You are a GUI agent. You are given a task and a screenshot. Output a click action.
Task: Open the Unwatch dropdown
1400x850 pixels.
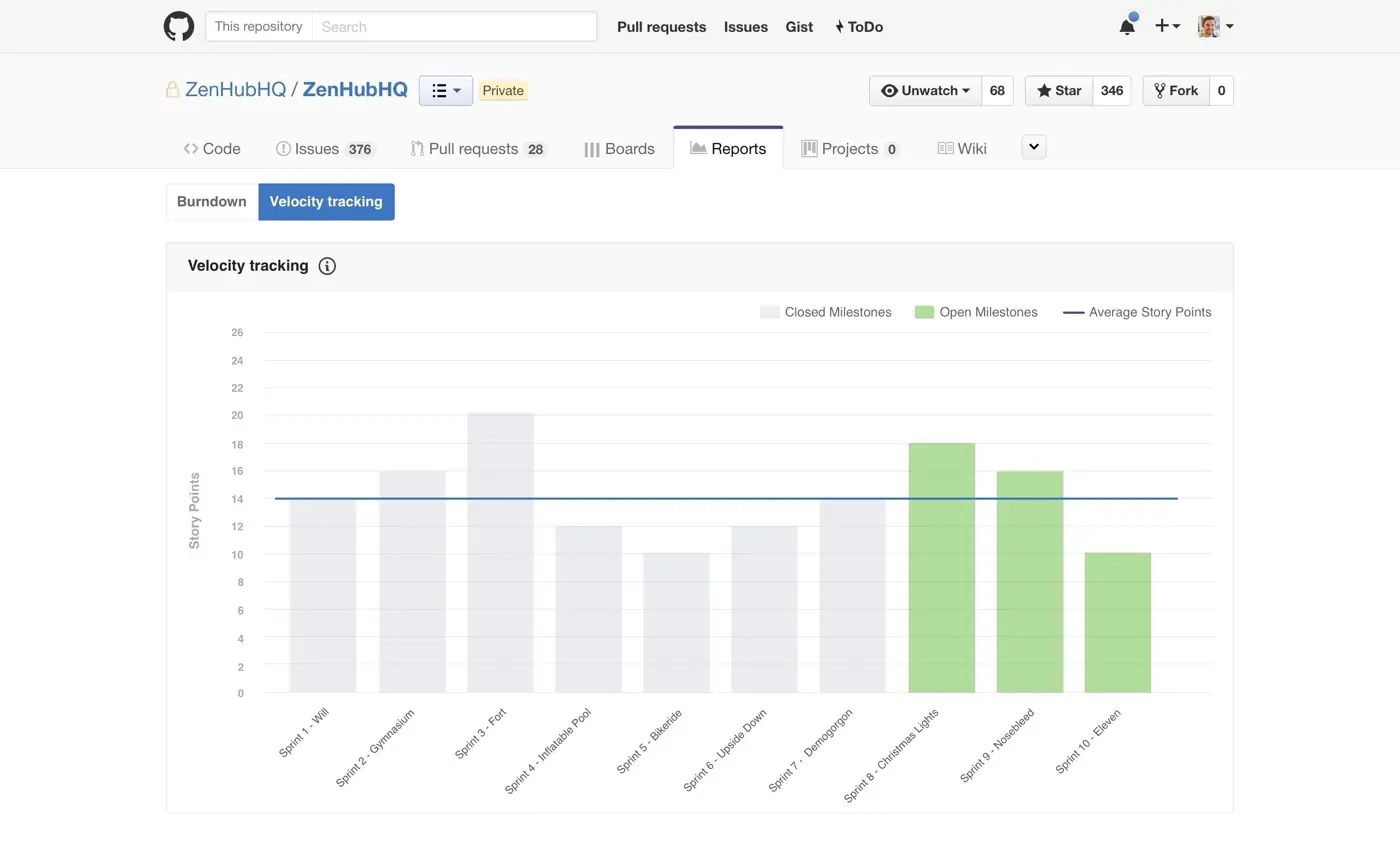click(926, 90)
